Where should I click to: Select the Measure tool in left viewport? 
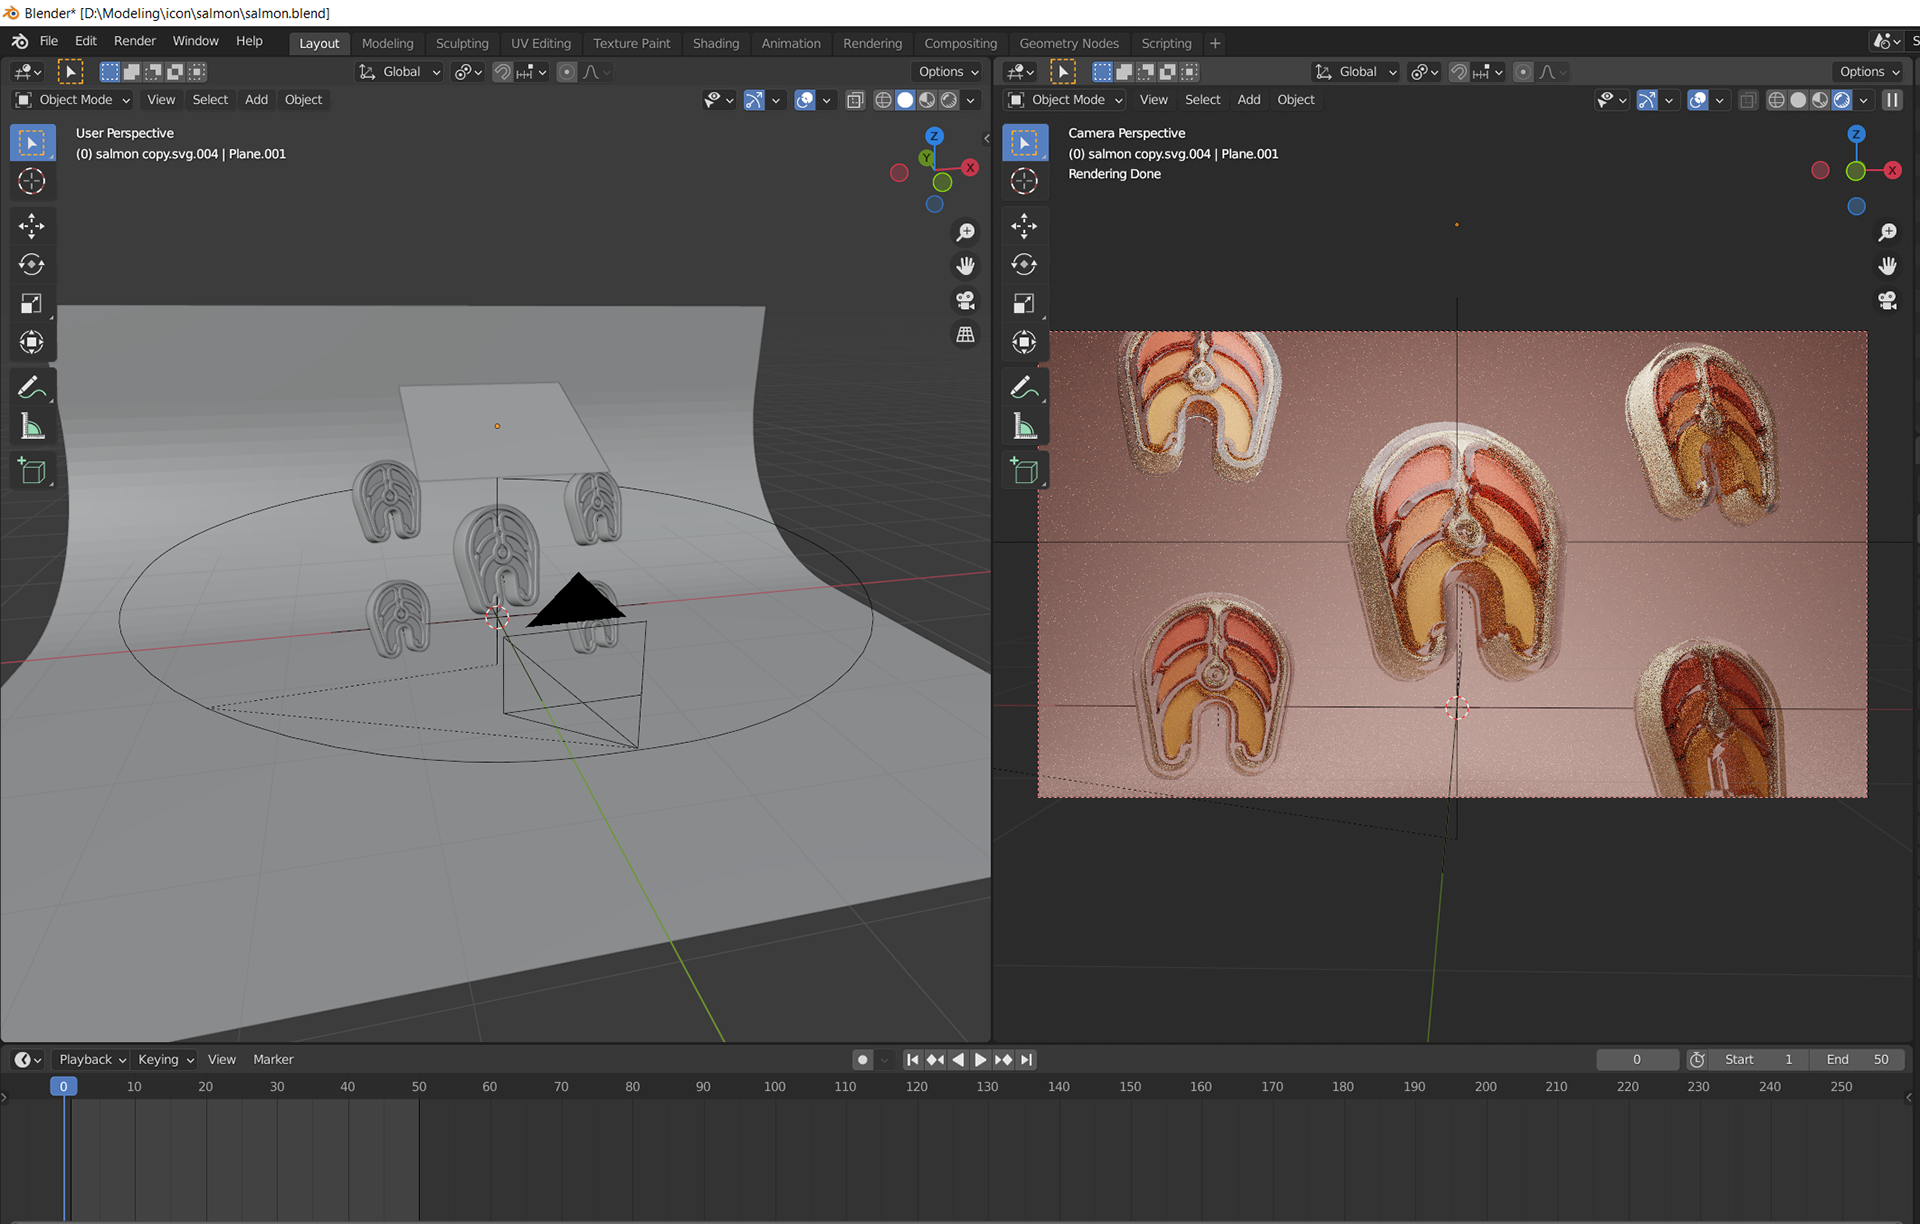[32, 428]
